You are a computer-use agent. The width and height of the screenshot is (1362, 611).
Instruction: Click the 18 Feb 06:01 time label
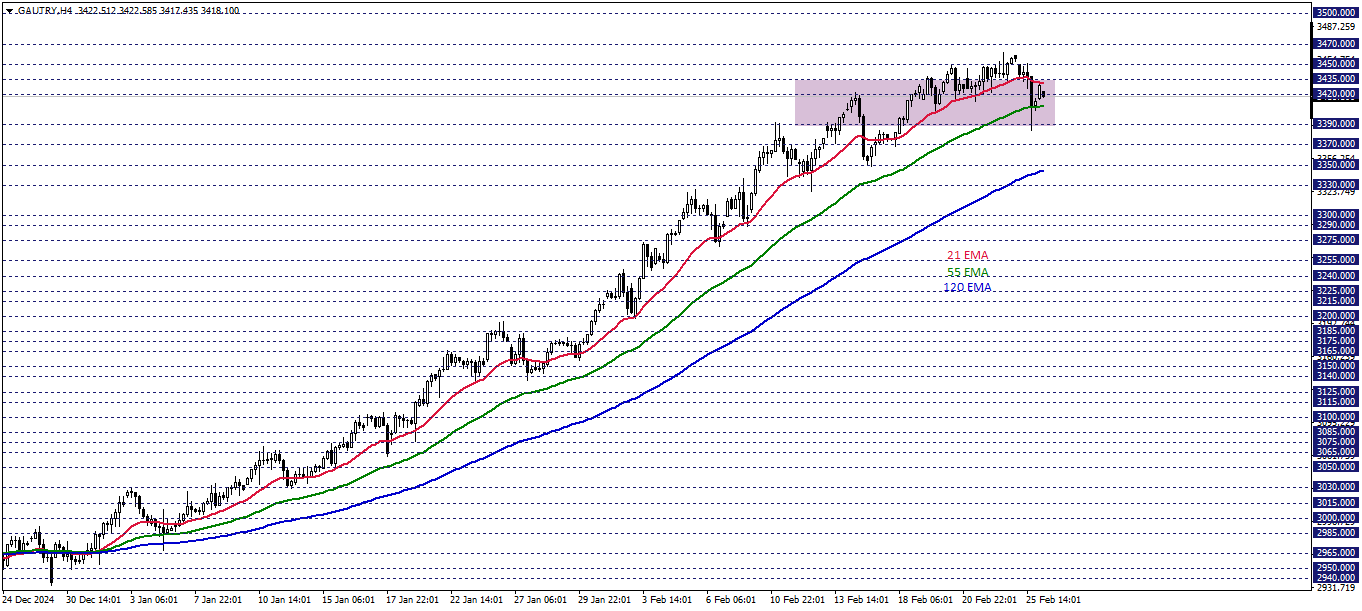coord(925,600)
